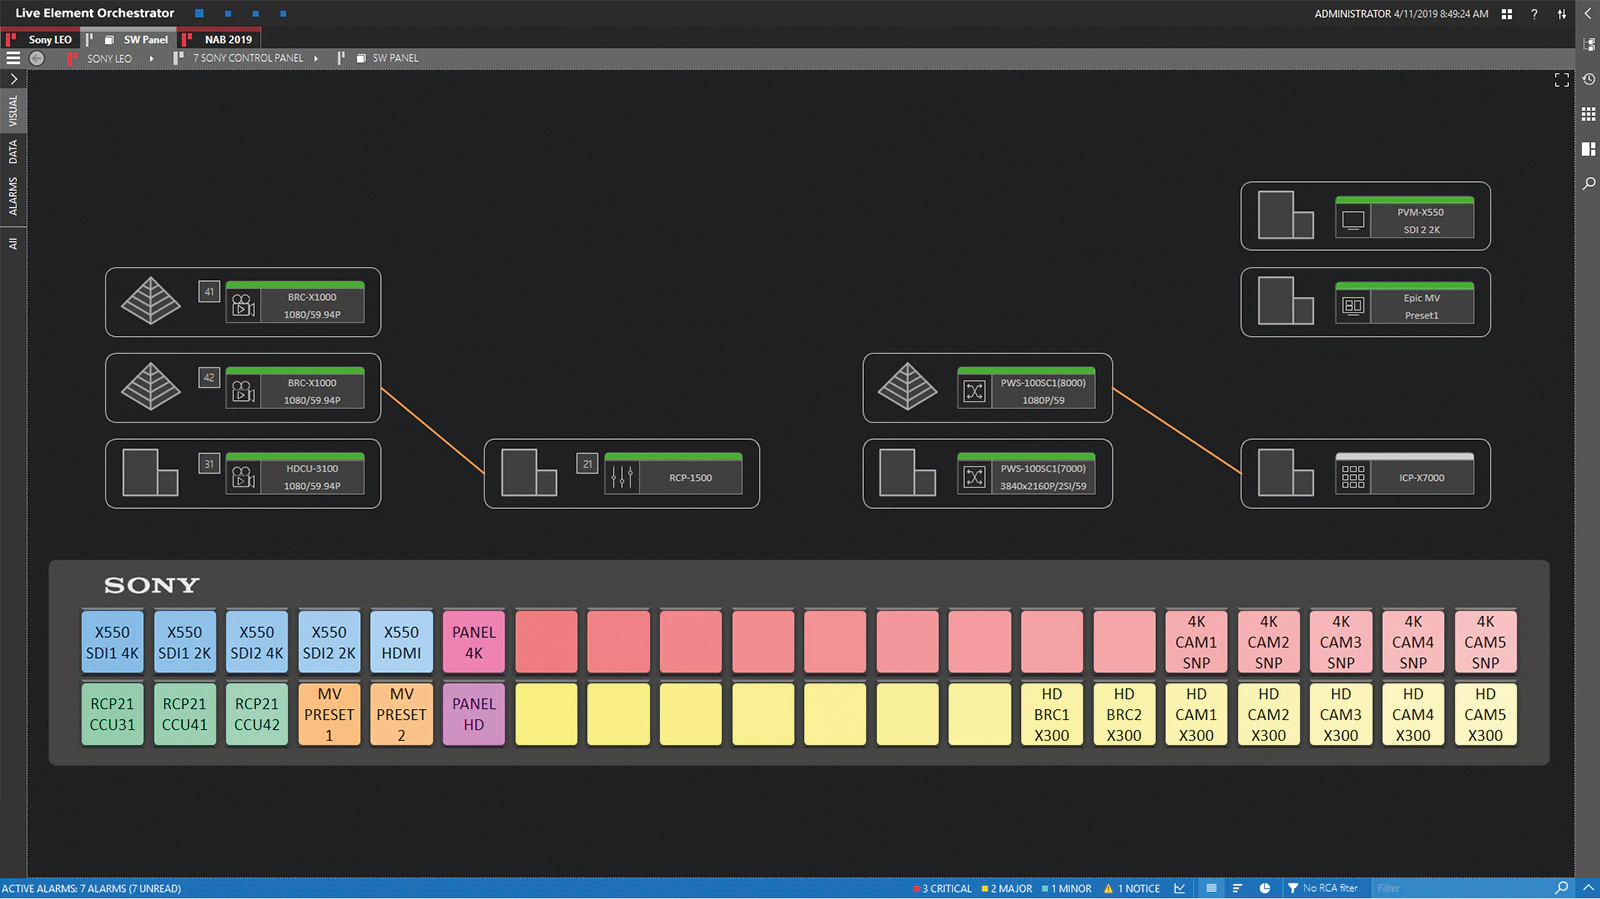Screen dimensions: 1600x899
Task: Switch to the VISUAL side tab
Action: (x=13, y=111)
